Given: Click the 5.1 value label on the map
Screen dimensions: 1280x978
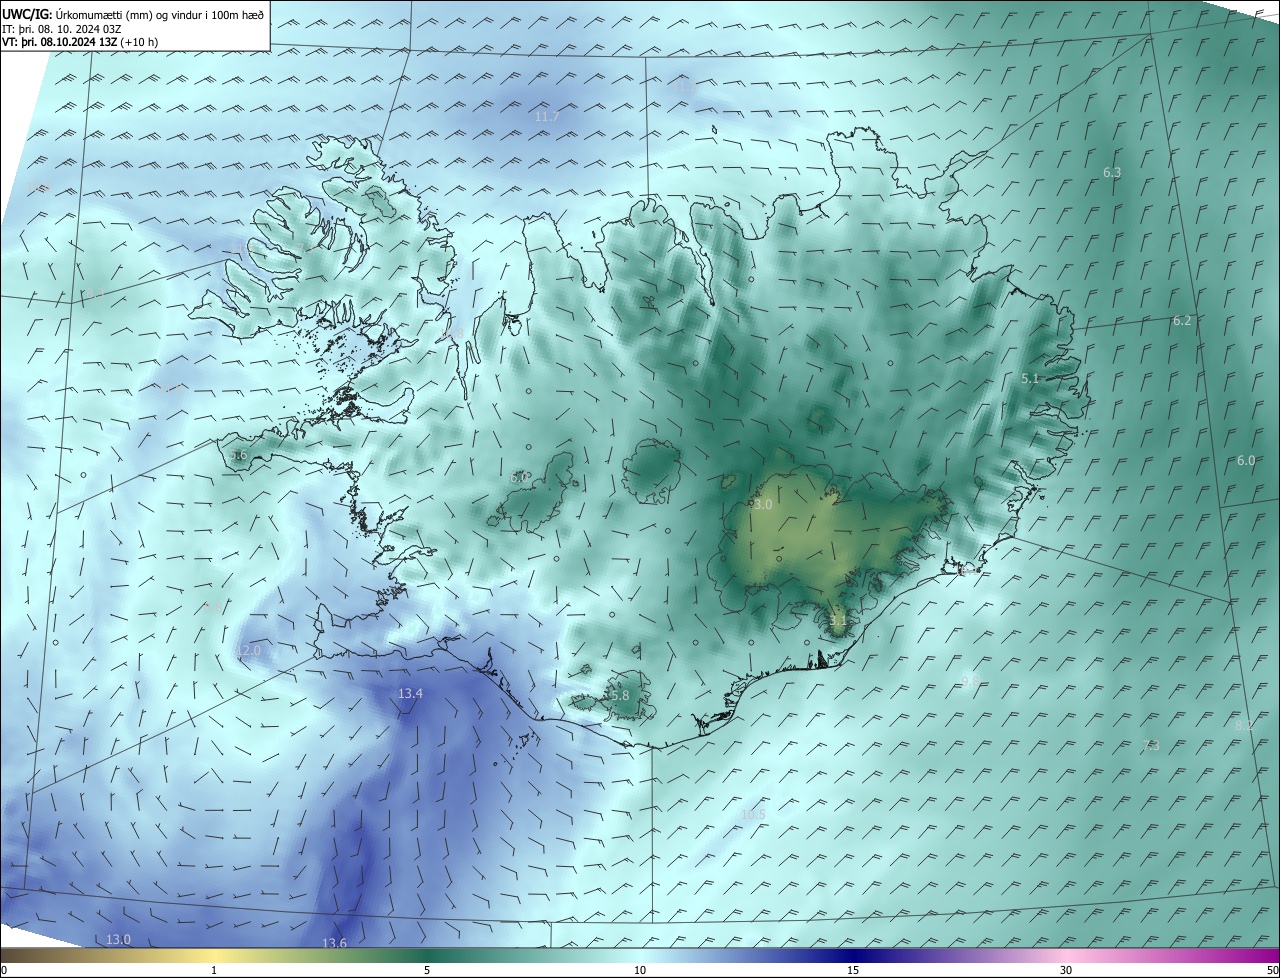Looking at the screenshot, I should [1031, 379].
